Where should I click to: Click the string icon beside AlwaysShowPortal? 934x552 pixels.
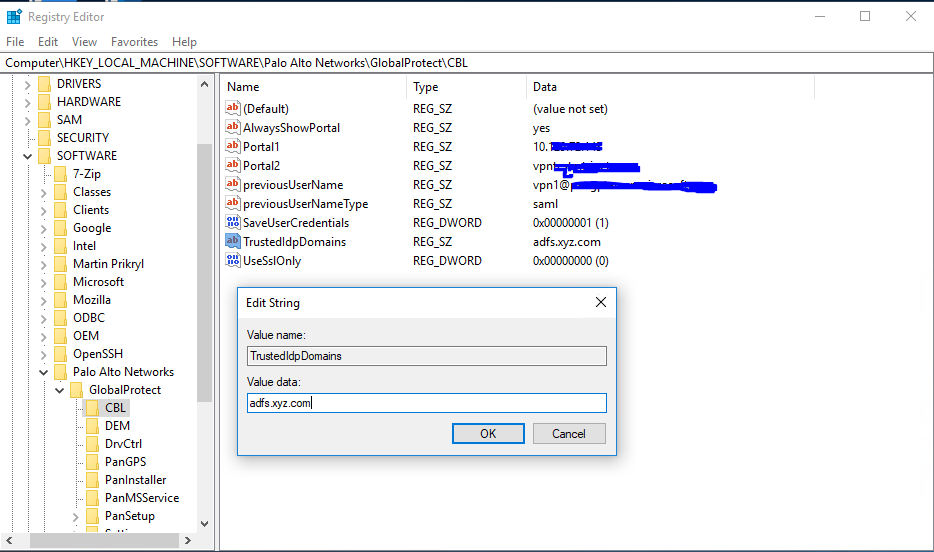click(232, 127)
